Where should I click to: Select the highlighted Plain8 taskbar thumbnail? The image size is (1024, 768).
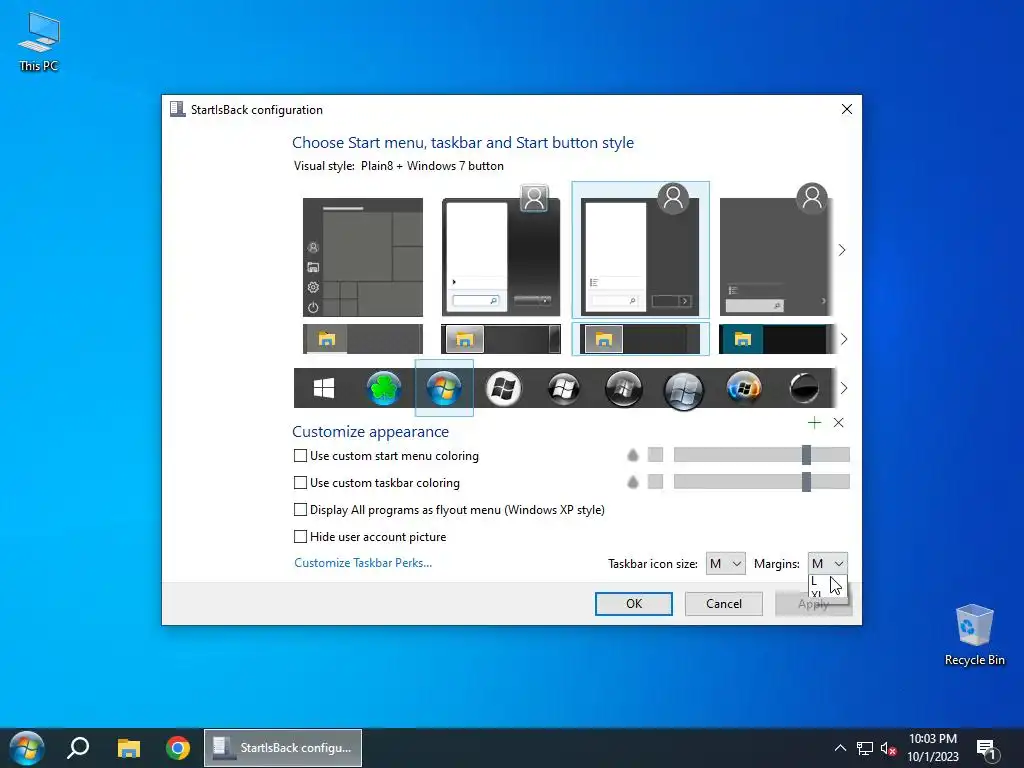coord(640,339)
